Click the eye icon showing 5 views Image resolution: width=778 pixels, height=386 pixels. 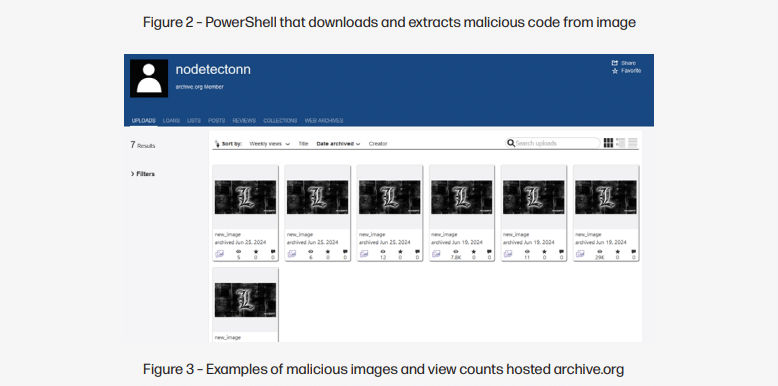pos(239,252)
